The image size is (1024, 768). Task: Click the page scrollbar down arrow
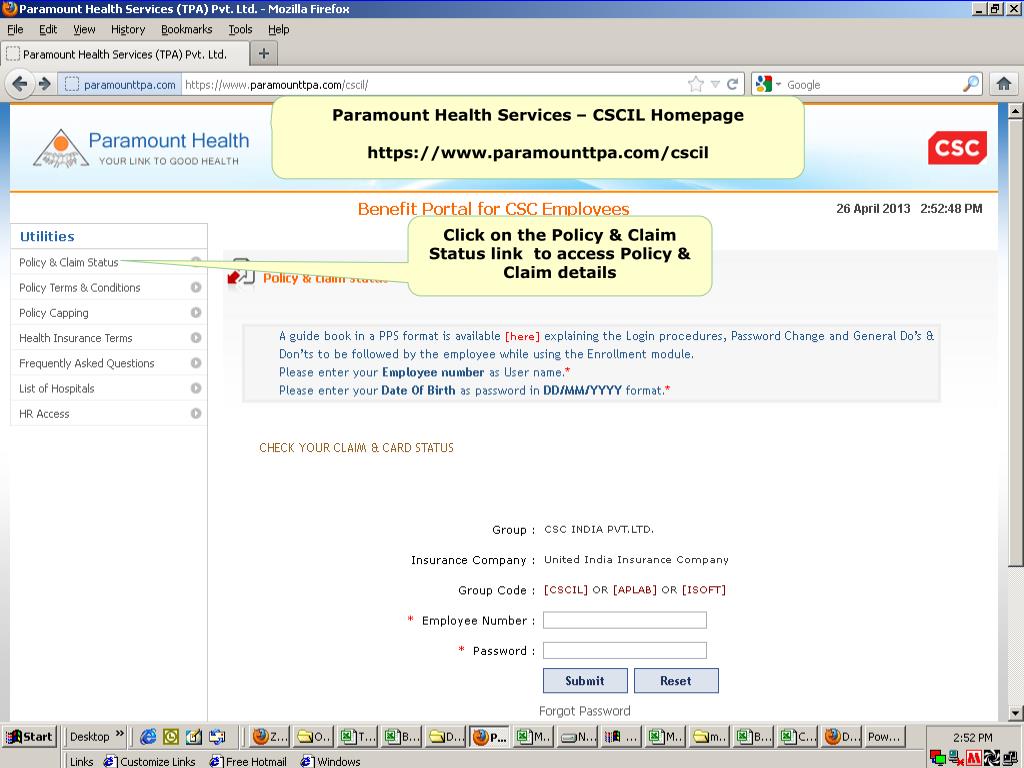click(x=1015, y=713)
